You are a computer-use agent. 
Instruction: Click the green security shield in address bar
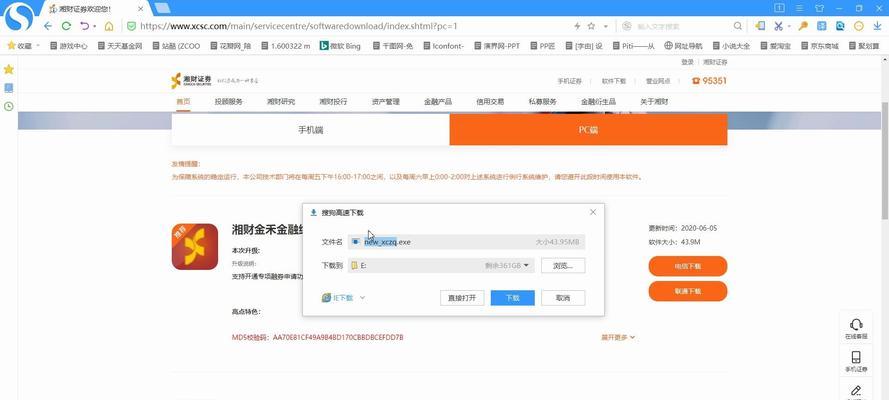click(131, 26)
